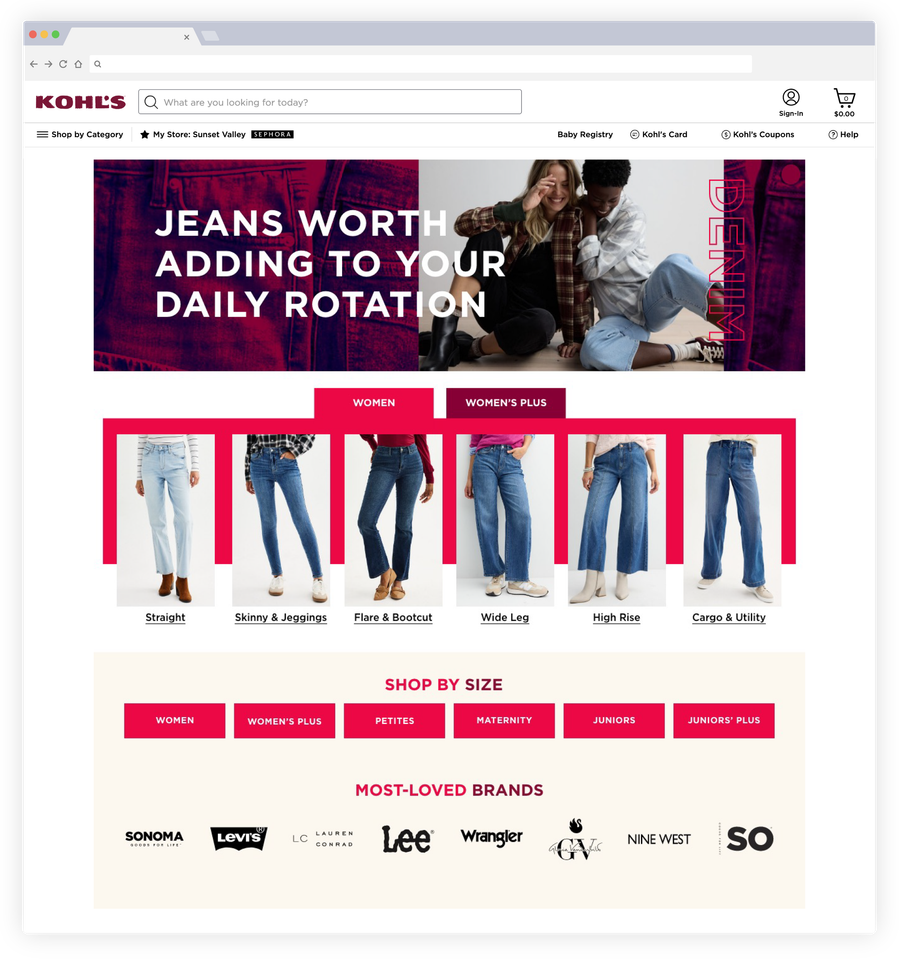Select the Lee brand logo

click(x=407, y=839)
